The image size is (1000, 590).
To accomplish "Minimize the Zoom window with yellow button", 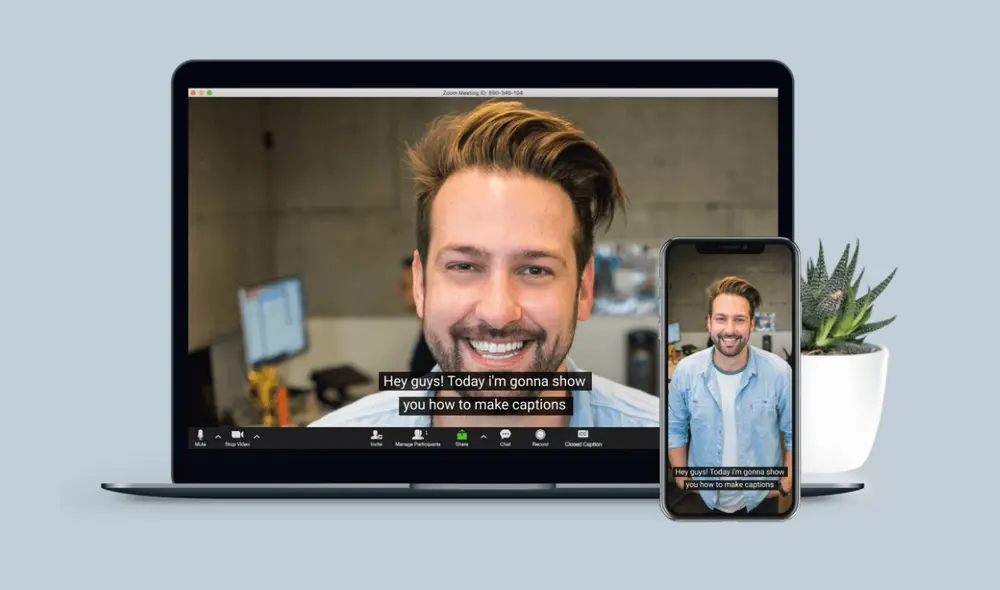I will point(201,93).
